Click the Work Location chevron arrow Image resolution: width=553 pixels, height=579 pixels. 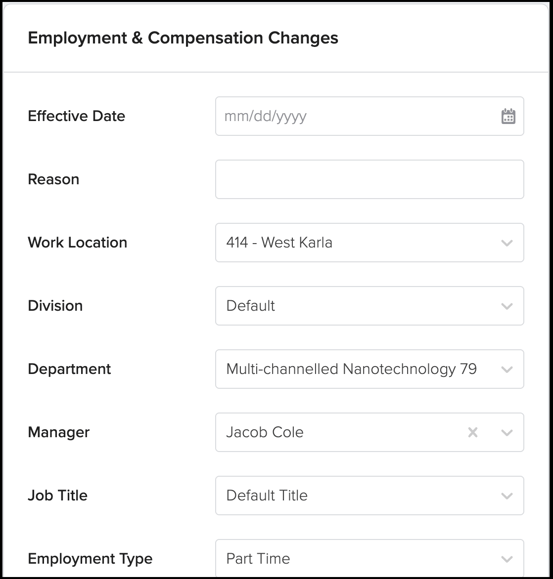click(x=507, y=243)
